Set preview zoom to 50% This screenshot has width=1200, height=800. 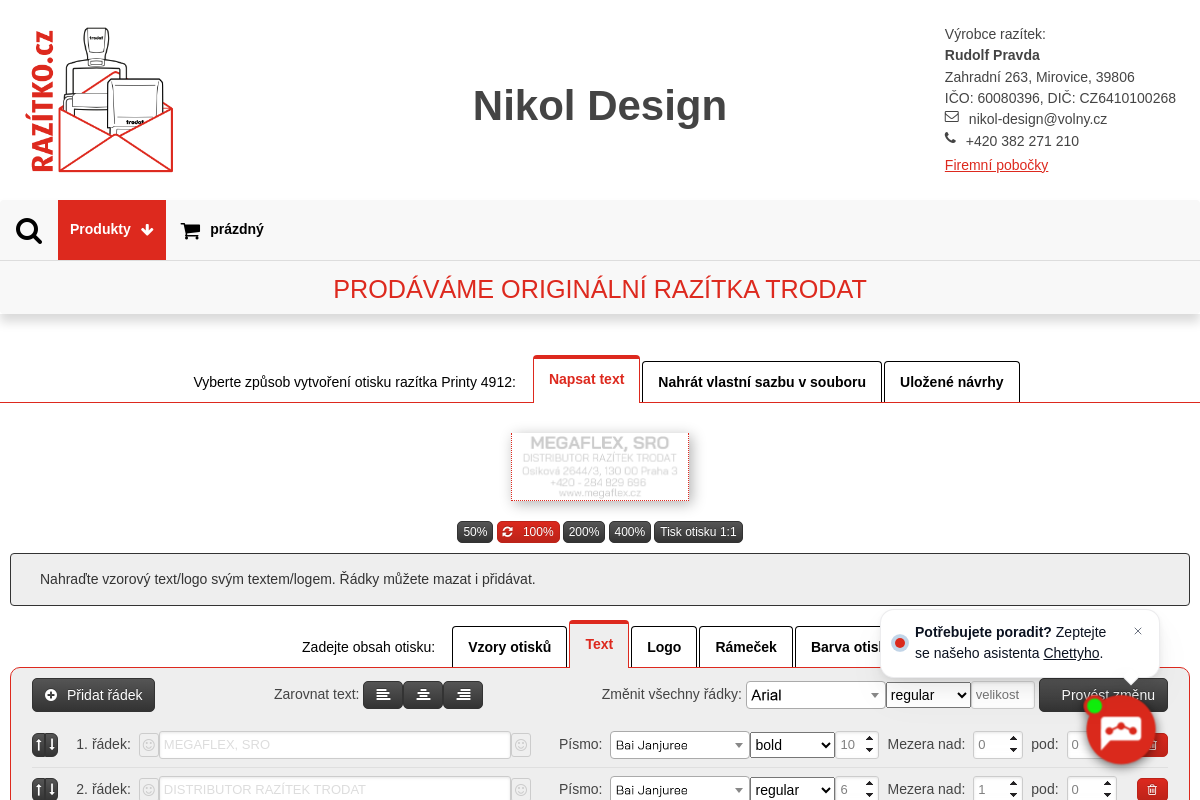click(475, 532)
